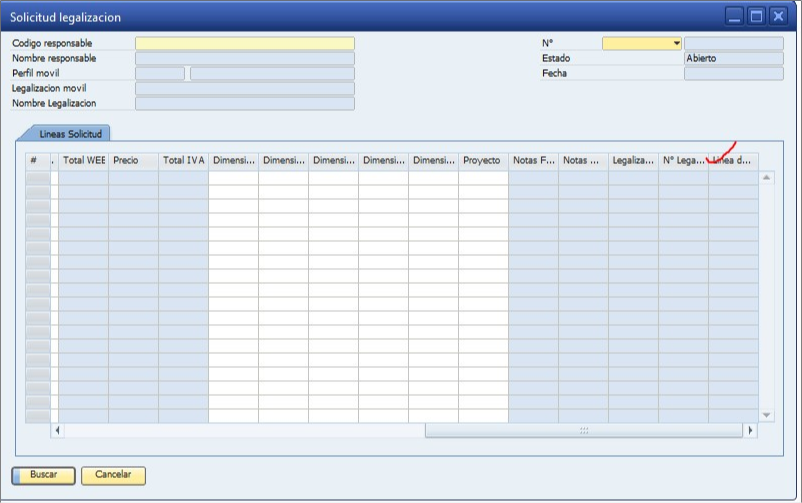Open the Nº series dropdown
Viewport: 802px width, 503px height.
tap(677, 44)
